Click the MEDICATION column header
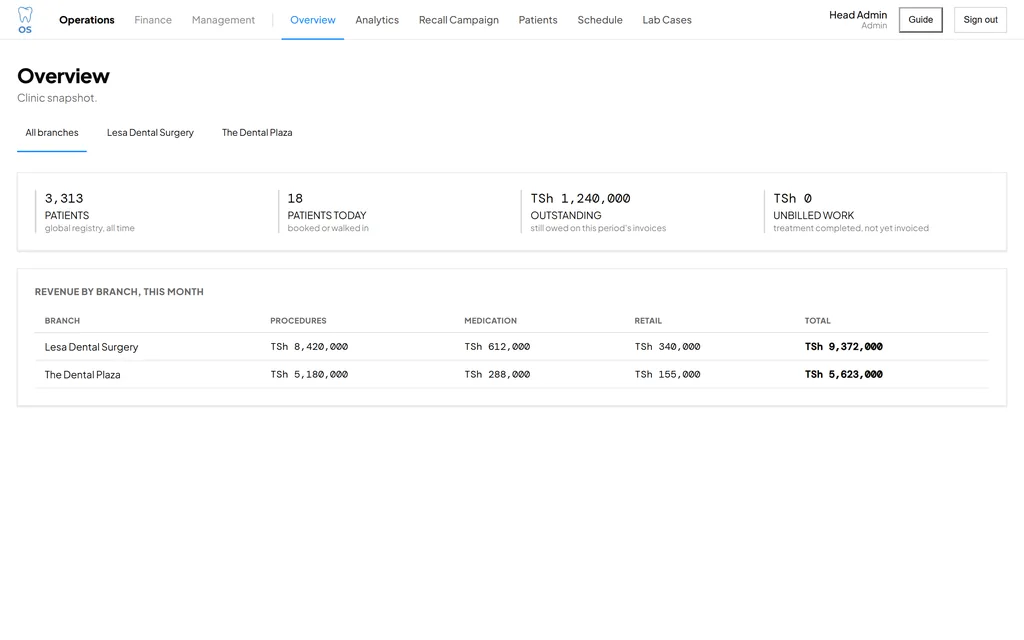The image size is (1024, 640). click(x=490, y=321)
